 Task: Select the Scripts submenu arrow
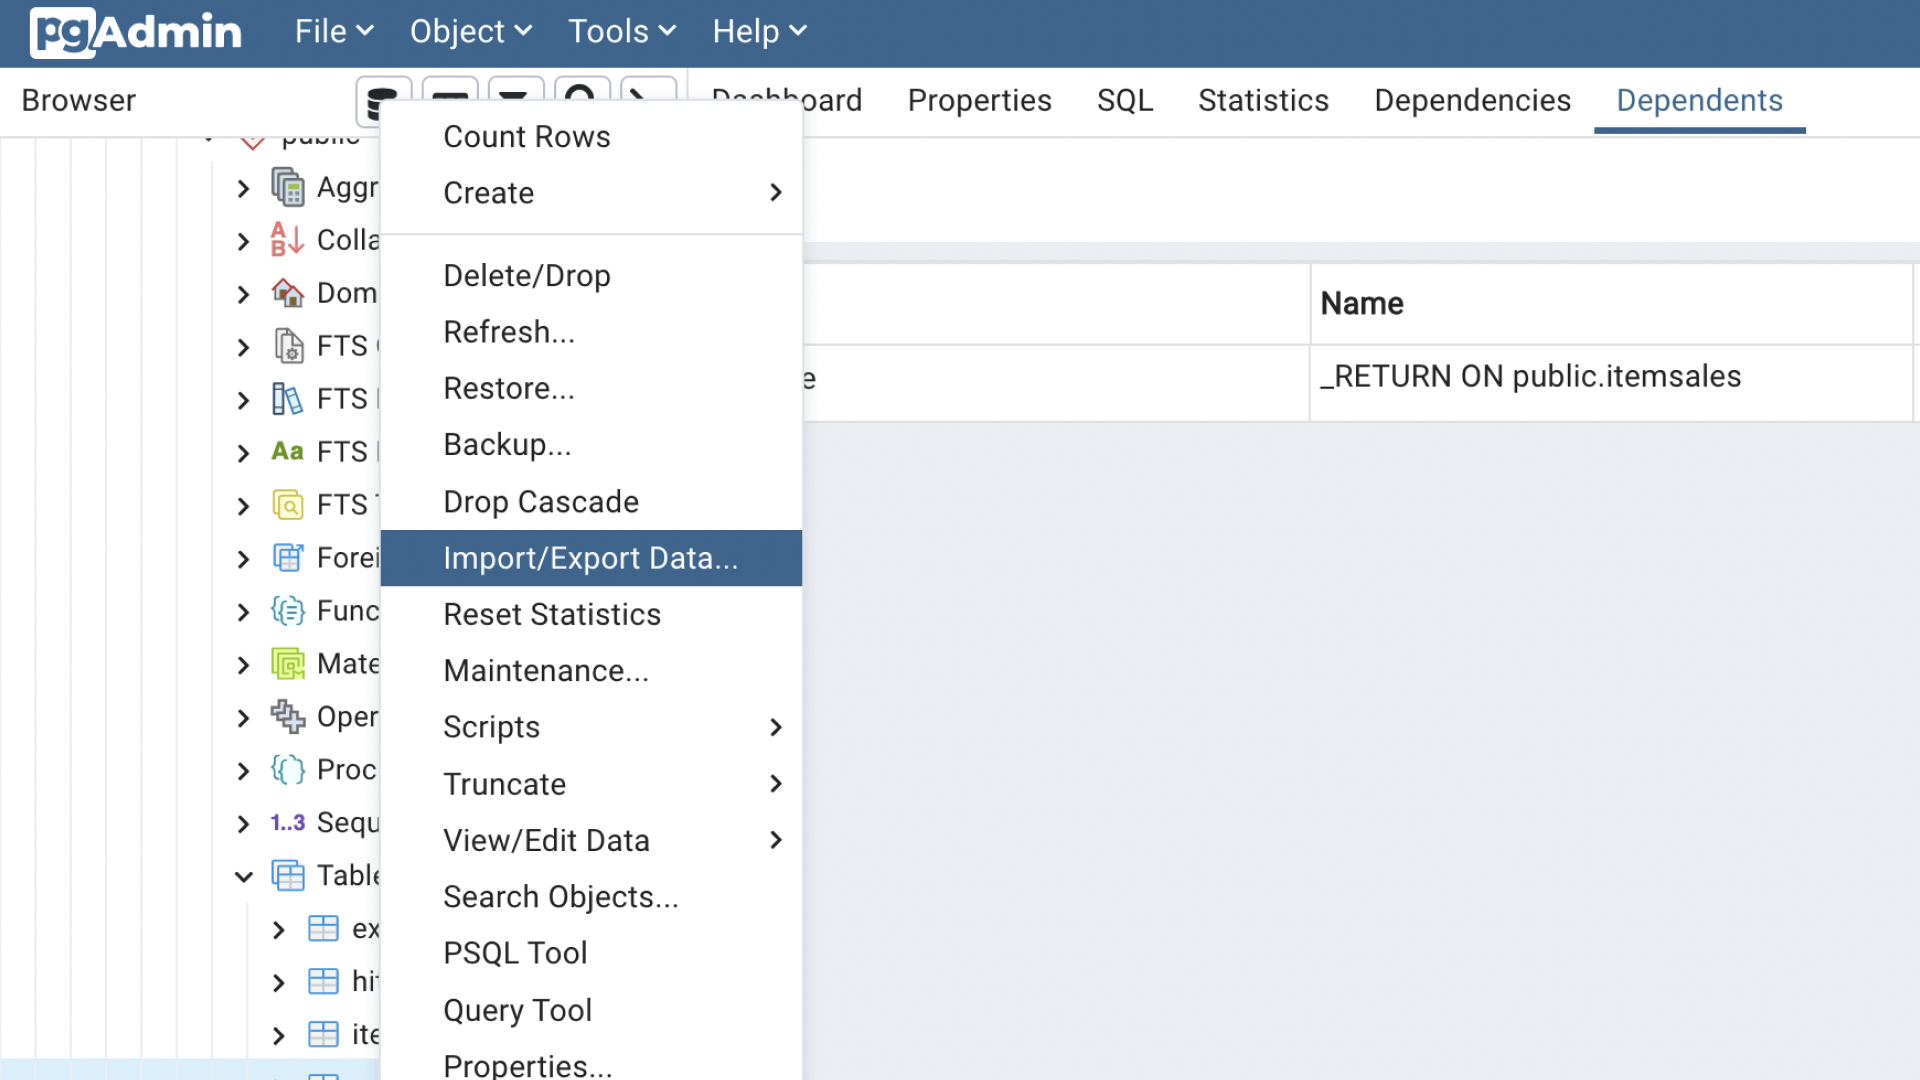(x=774, y=727)
